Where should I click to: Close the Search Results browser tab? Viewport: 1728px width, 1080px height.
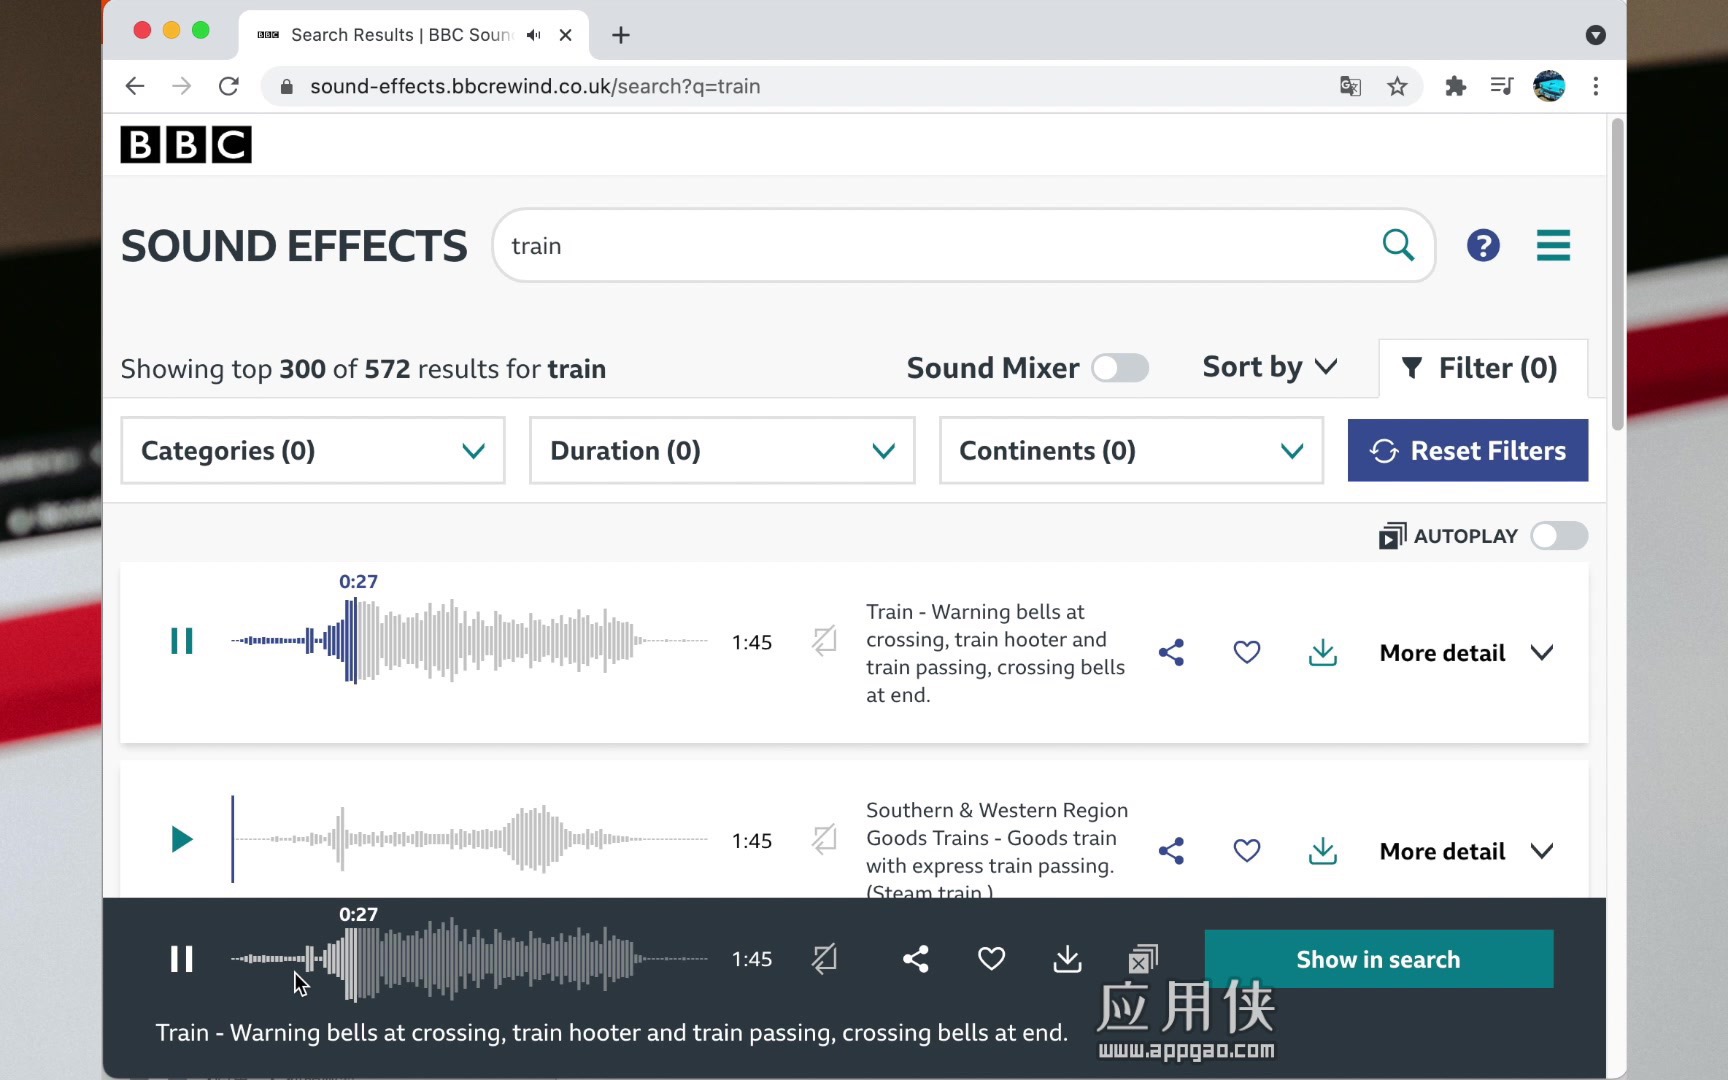(566, 35)
